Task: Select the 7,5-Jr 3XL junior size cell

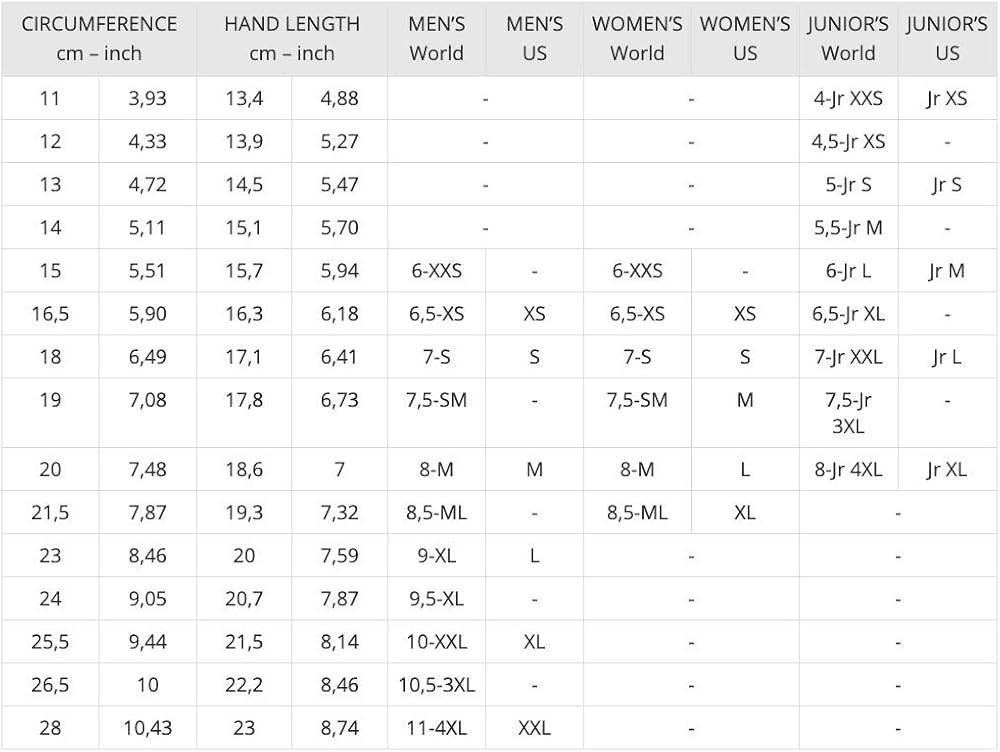Action: 847,412
